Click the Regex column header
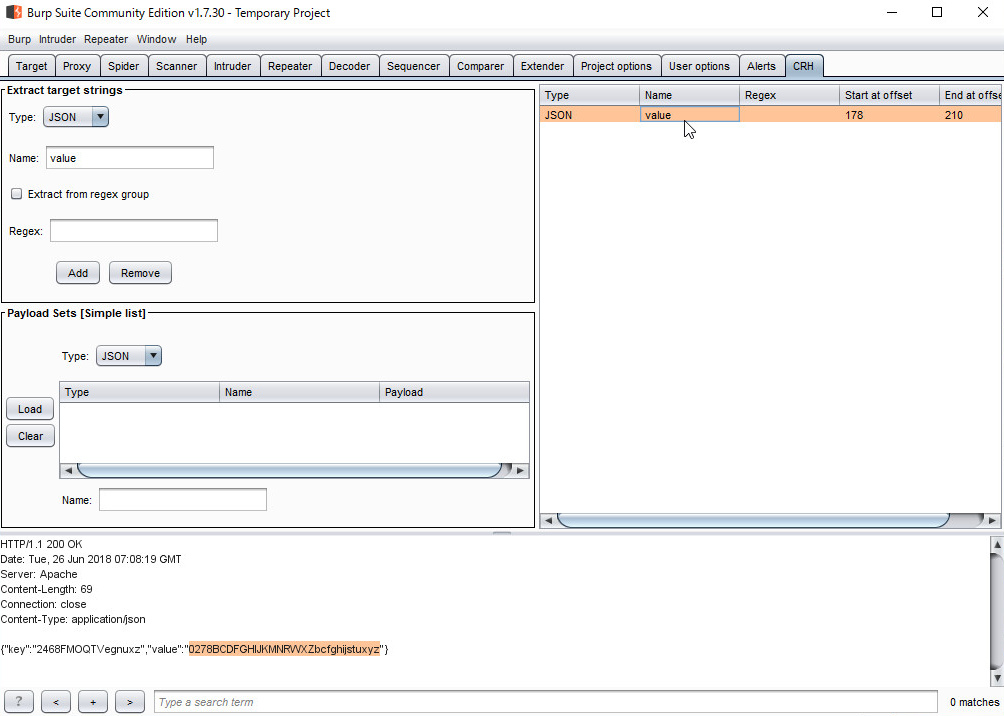The image size is (1004, 716). pyautogui.click(x=789, y=95)
